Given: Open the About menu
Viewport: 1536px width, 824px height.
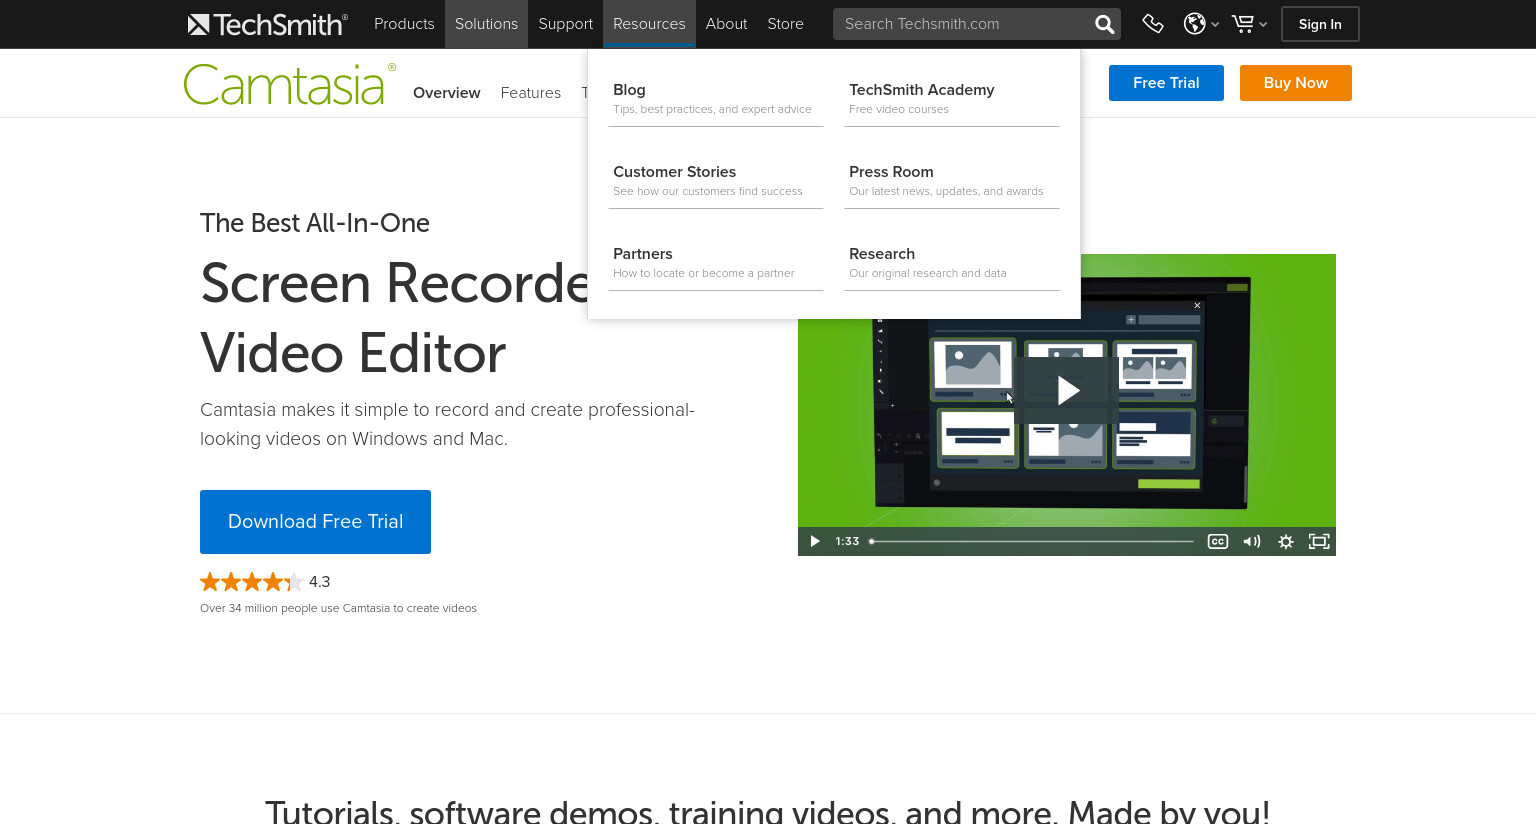Looking at the screenshot, I should [x=726, y=24].
